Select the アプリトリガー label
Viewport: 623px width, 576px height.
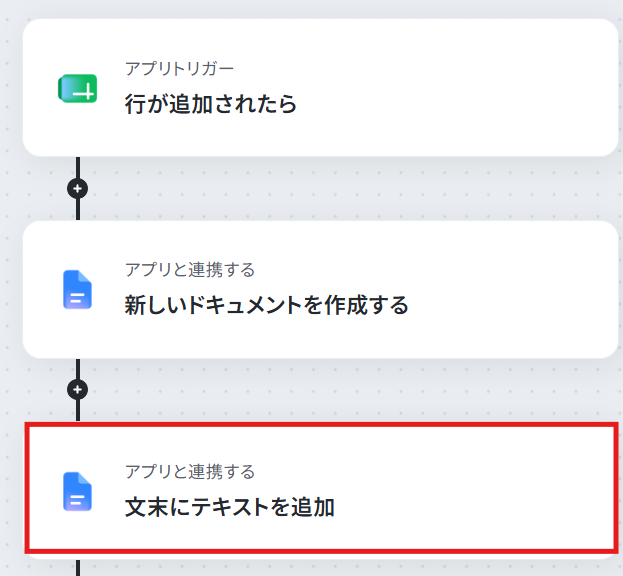pos(179,69)
